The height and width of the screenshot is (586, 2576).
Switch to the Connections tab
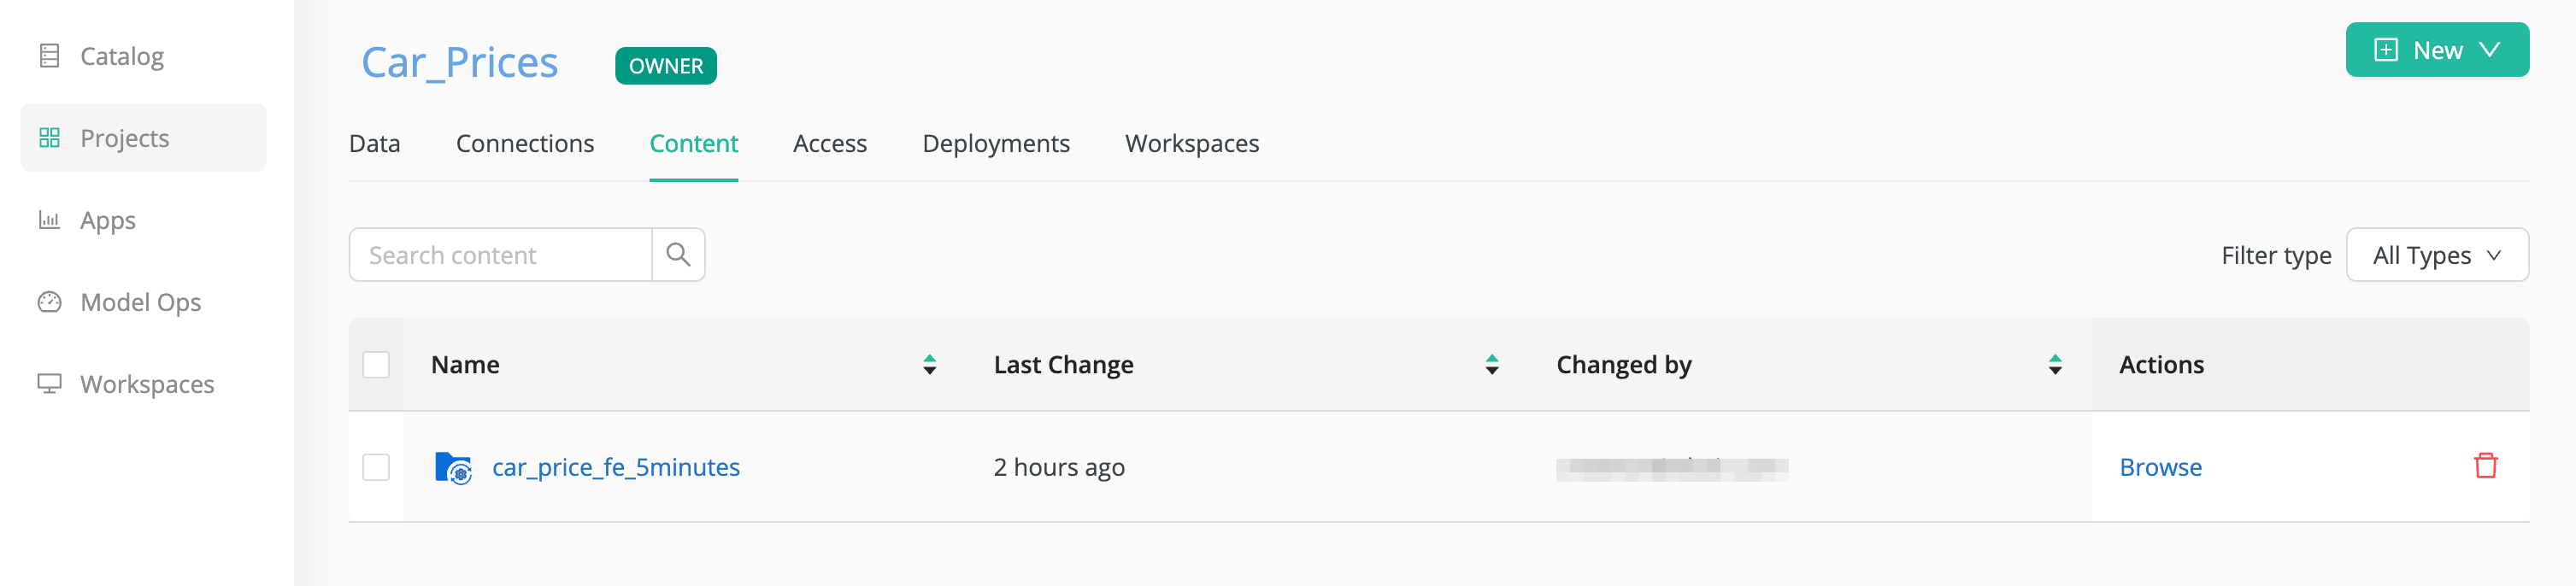[x=524, y=144]
